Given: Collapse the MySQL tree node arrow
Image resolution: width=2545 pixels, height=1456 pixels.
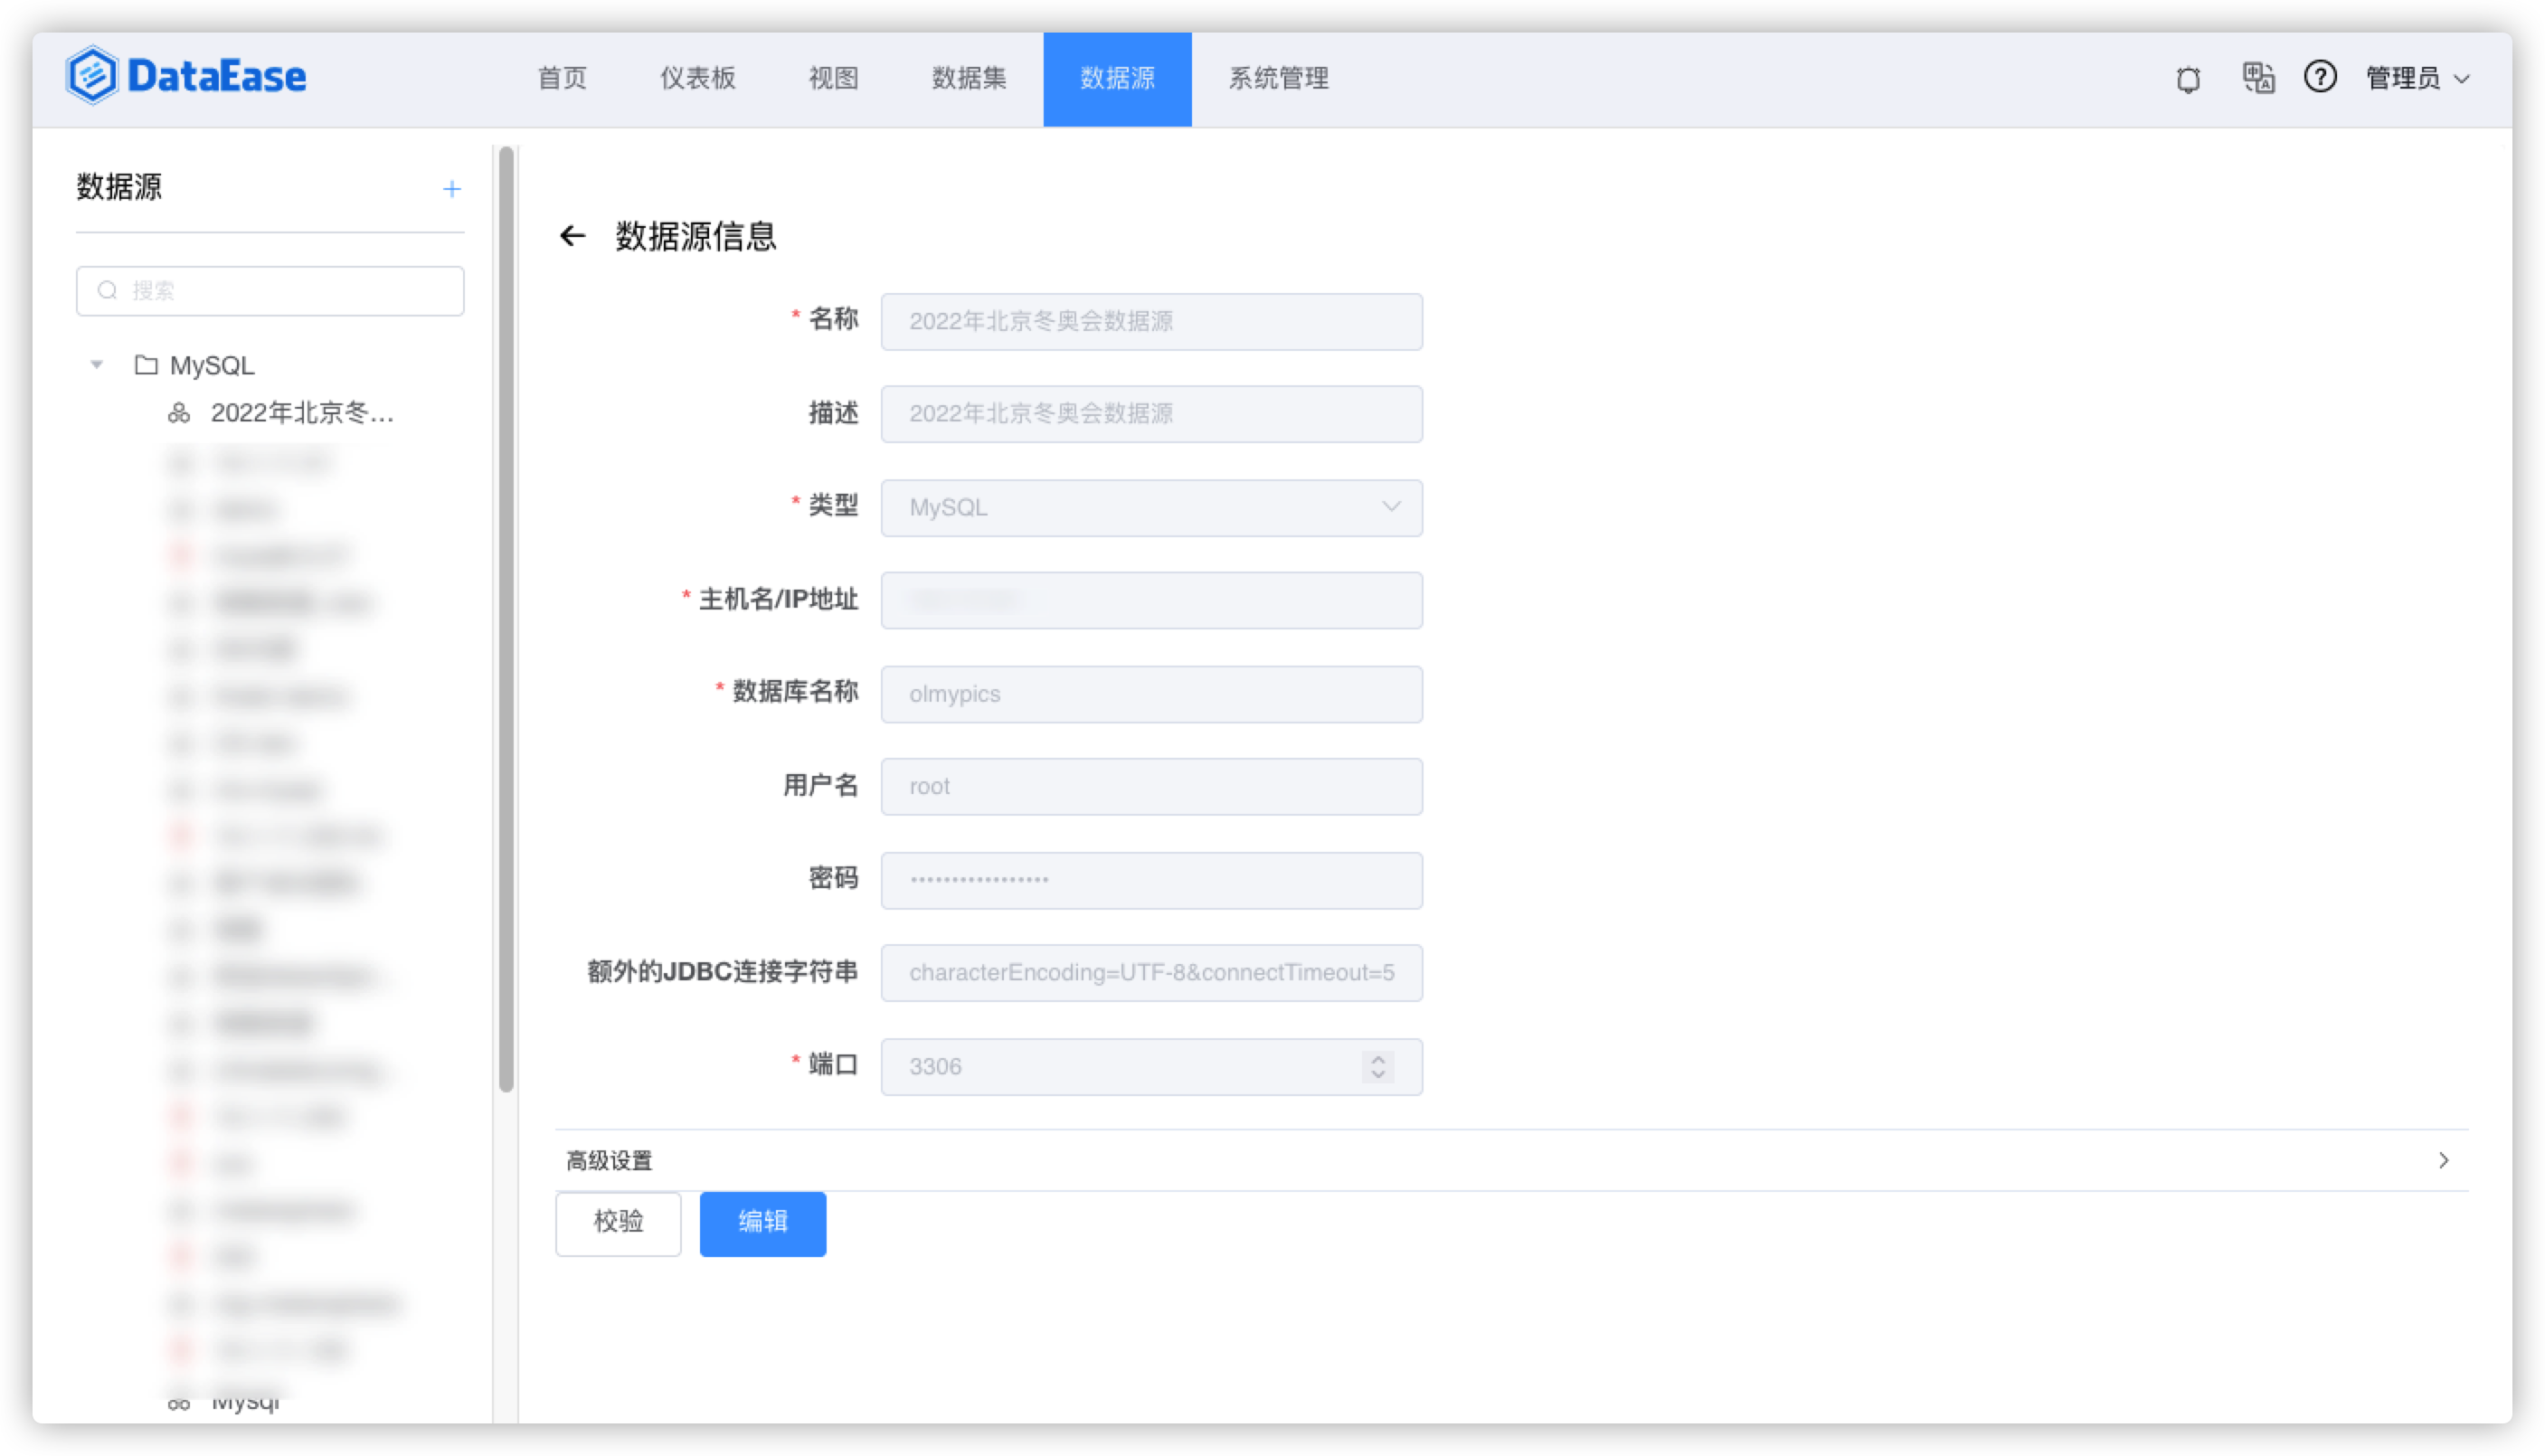Looking at the screenshot, I should coord(97,365).
